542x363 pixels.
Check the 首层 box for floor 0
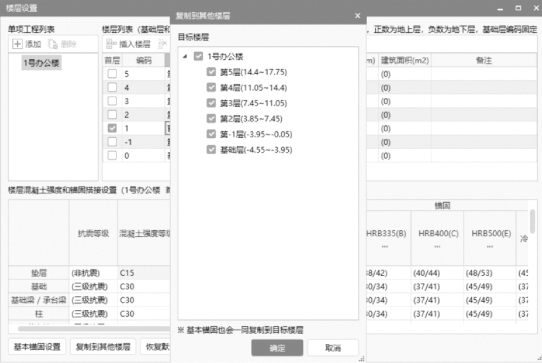point(112,156)
